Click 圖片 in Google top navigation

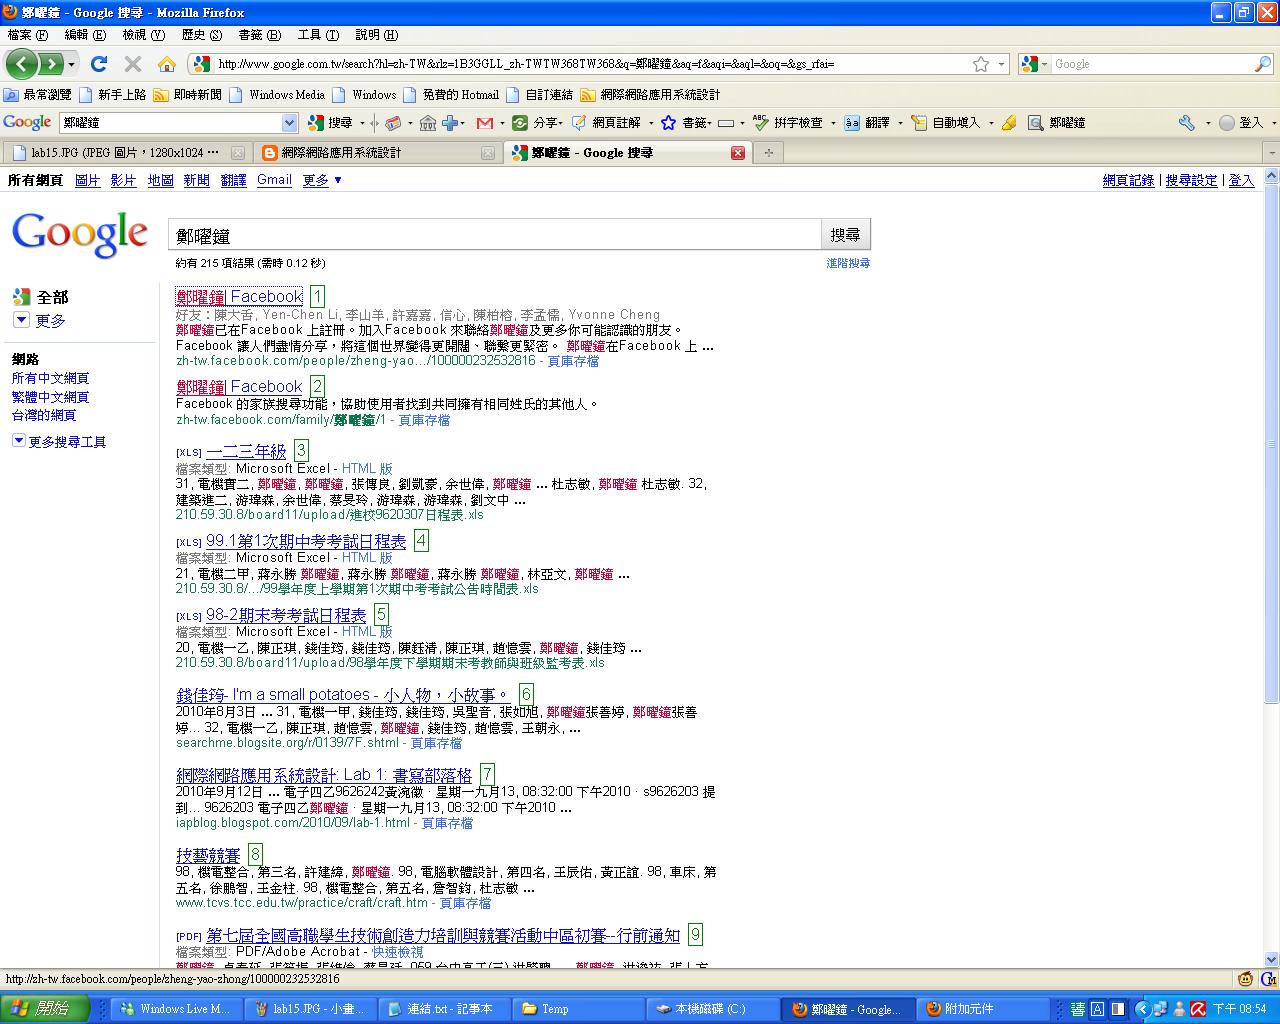[x=88, y=180]
